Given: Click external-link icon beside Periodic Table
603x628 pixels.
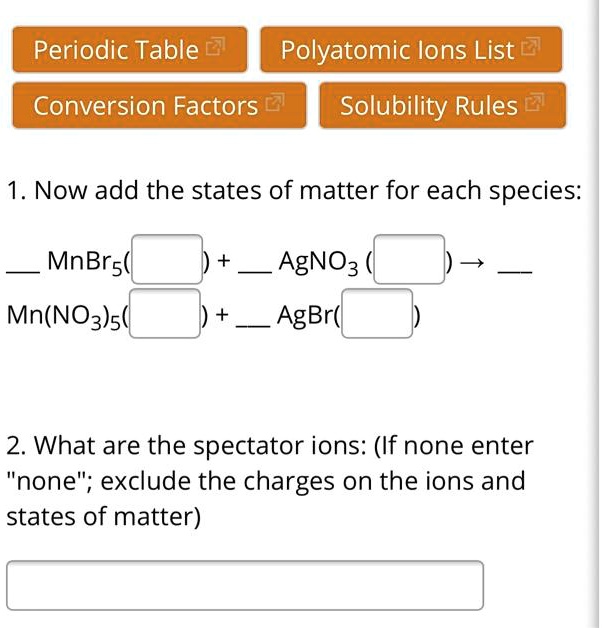Looking at the screenshot, I should tap(216, 48).
